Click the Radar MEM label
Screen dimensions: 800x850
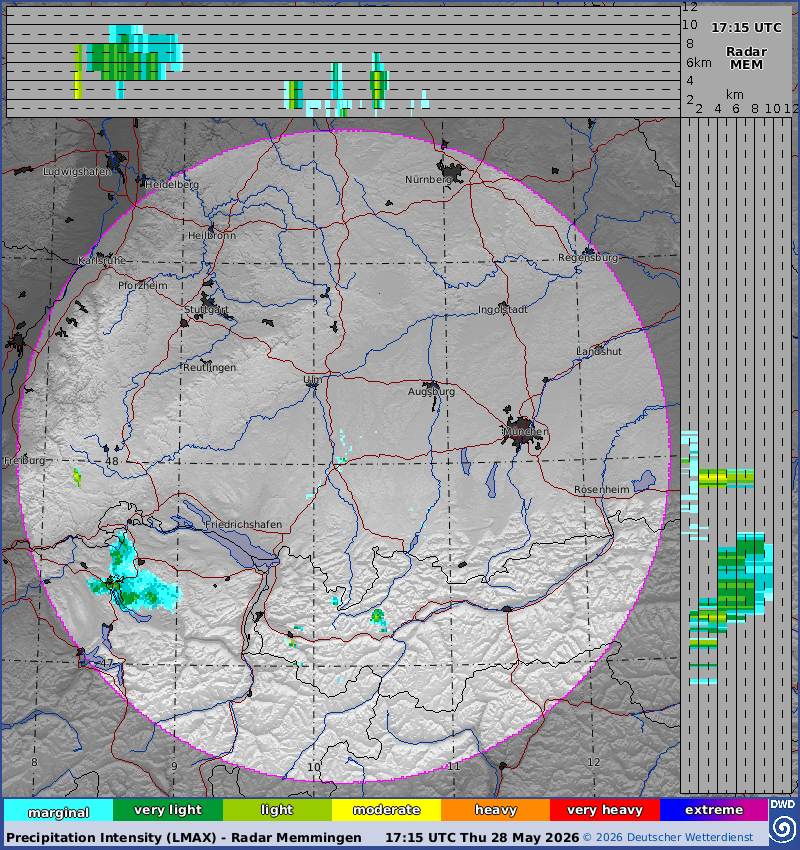pos(746,58)
